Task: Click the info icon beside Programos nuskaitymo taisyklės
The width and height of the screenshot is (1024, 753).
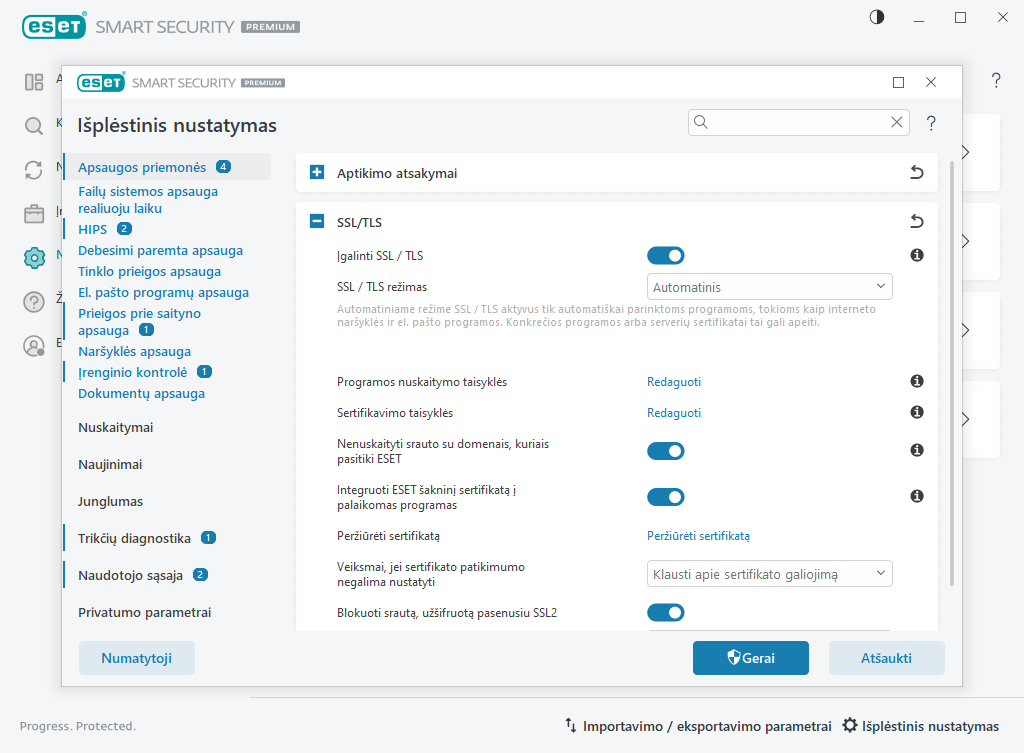Action: [916, 381]
